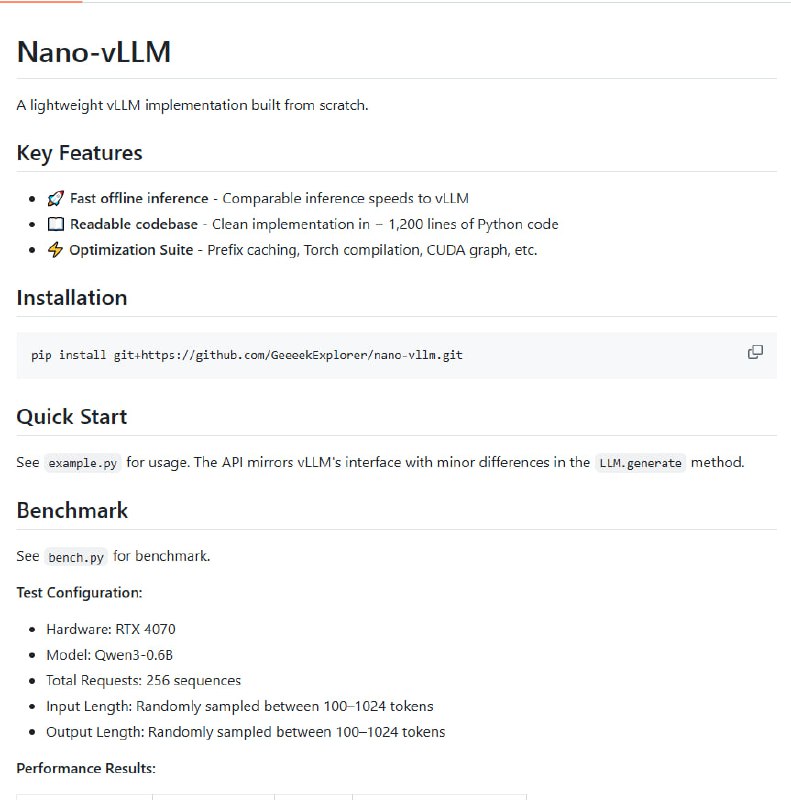Click the lightning bolt beside Optimization Suite
The width and height of the screenshot is (791, 800).
pyautogui.click(x=56, y=249)
